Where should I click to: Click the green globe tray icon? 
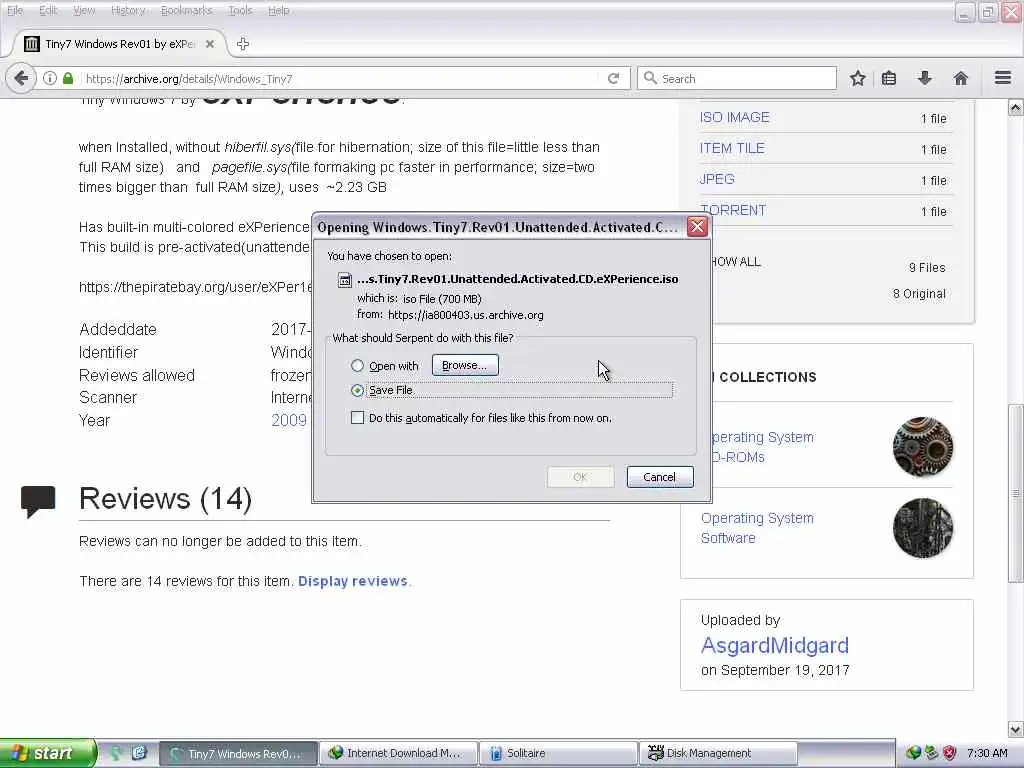(912, 753)
